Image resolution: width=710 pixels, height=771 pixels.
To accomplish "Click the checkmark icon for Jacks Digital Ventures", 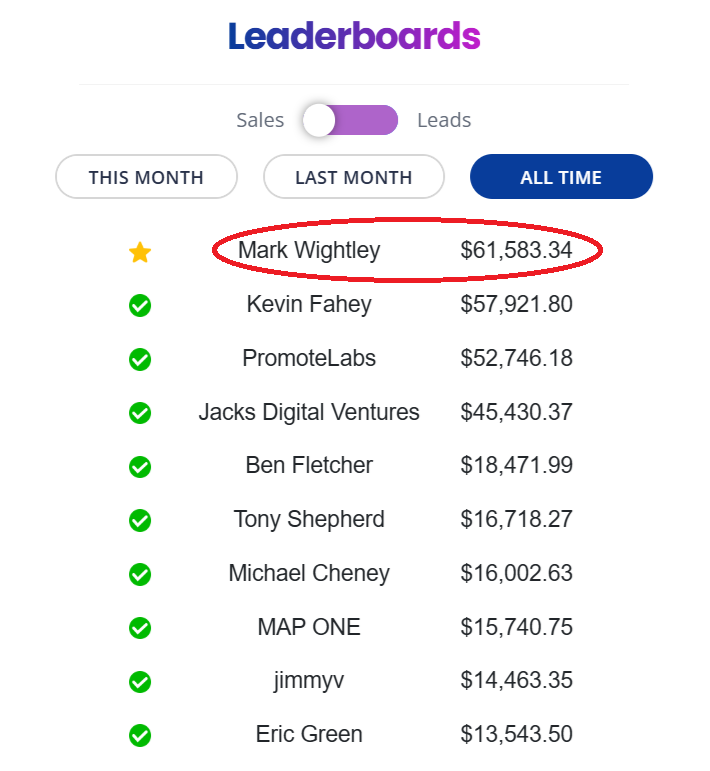I will [140, 413].
